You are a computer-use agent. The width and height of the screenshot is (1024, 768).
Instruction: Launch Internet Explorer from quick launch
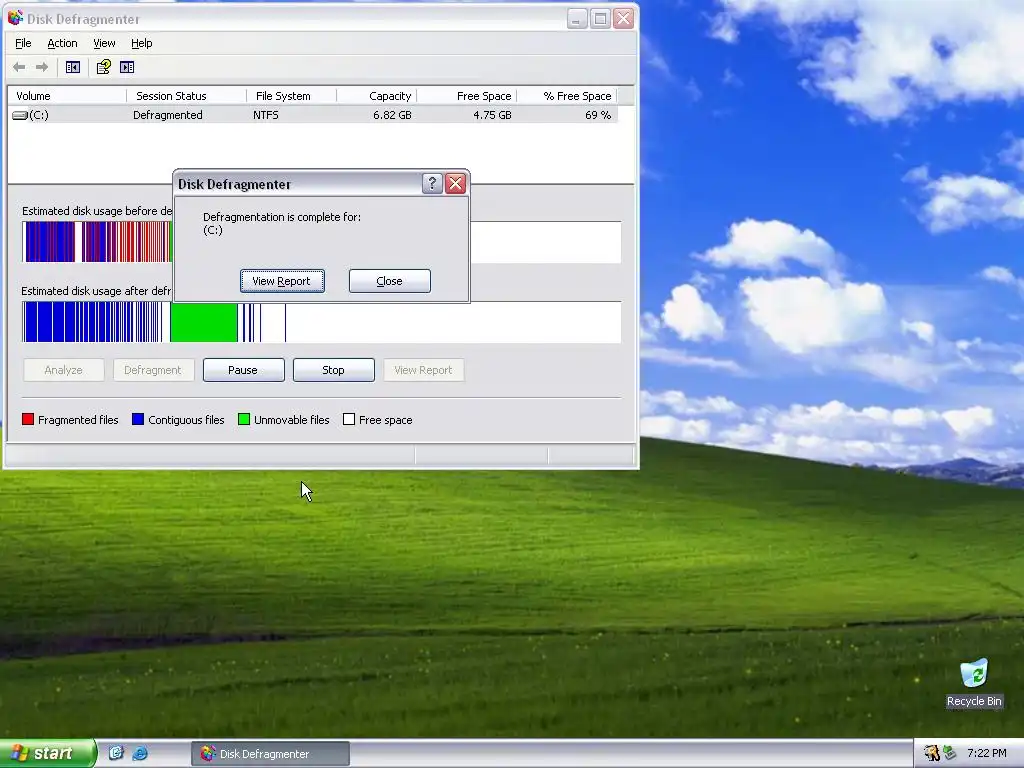[140, 753]
